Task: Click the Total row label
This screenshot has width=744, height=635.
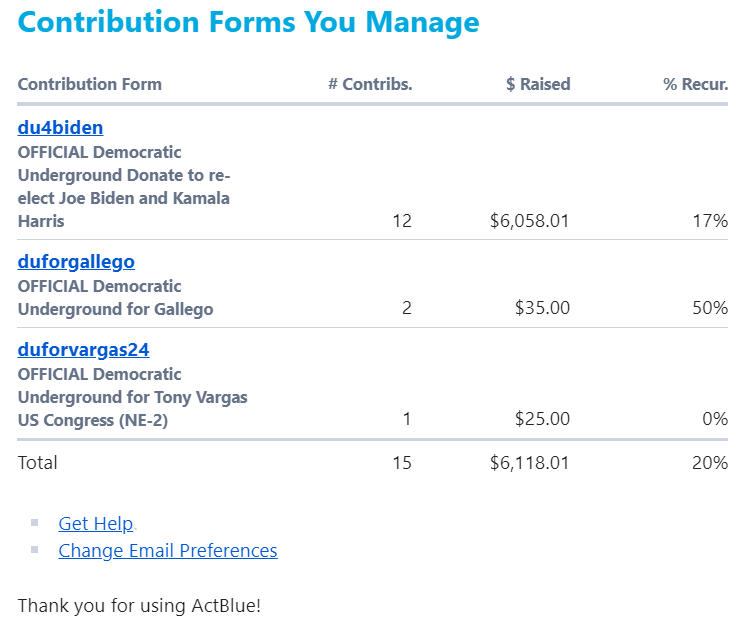Action: click(x=38, y=463)
